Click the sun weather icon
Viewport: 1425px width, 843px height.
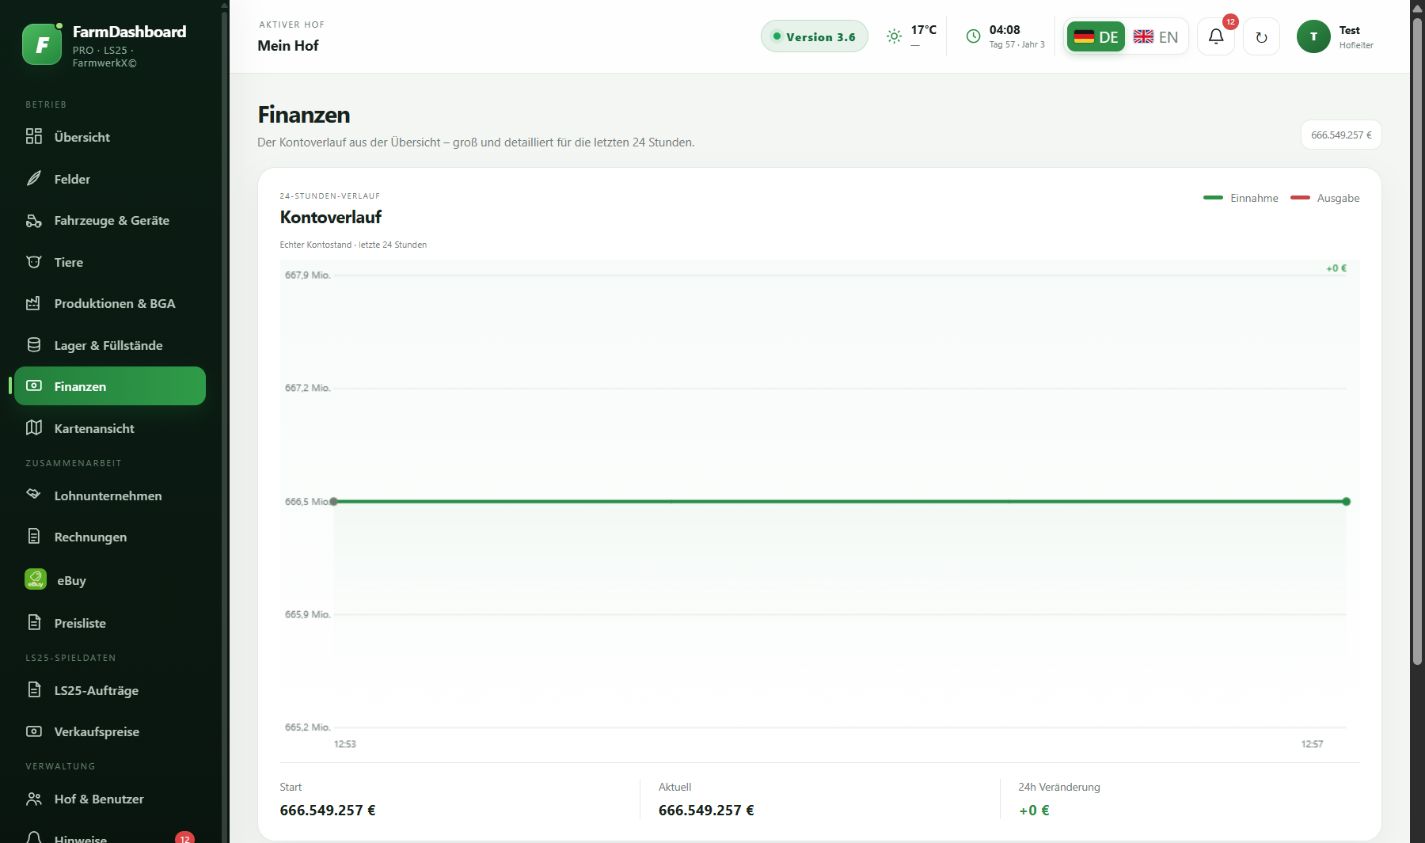point(894,36)
